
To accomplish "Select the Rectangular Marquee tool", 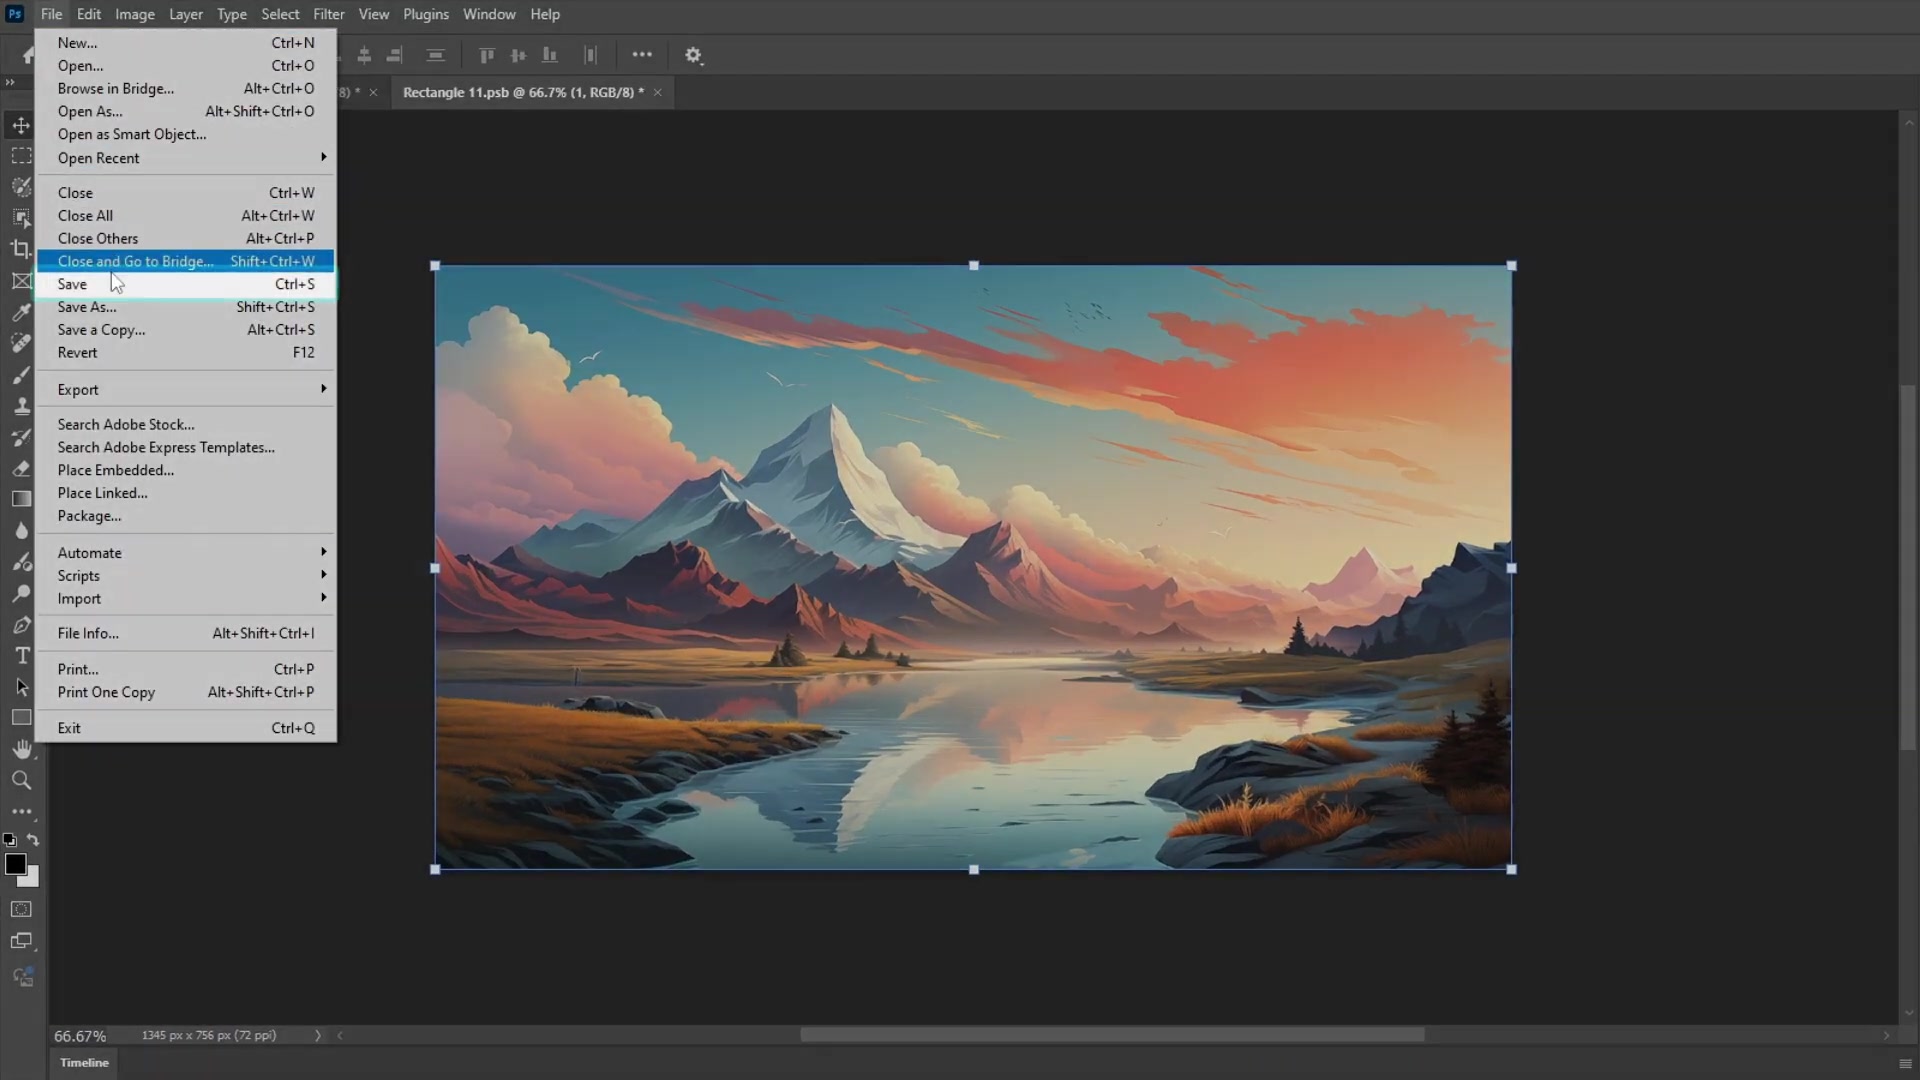I will pyautogui.click(x=21, y=156).
